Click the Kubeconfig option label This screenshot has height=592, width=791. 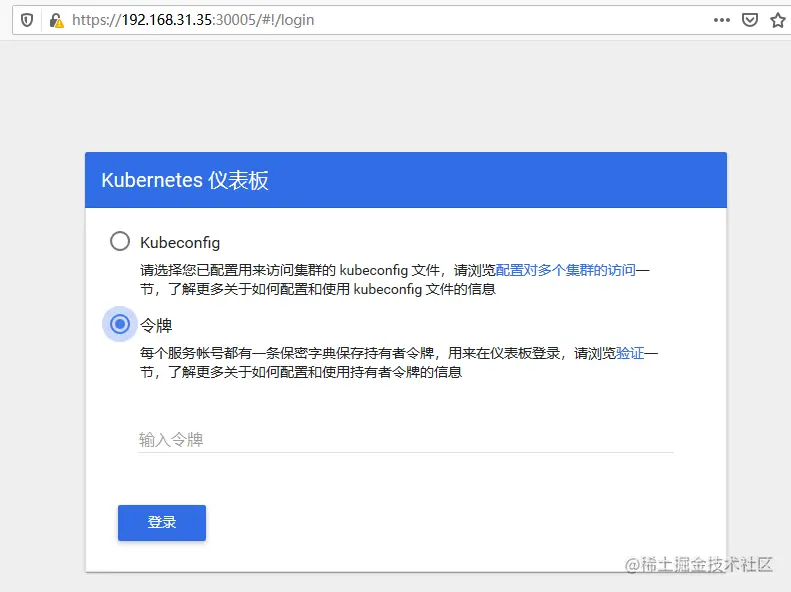pos(180,243)
